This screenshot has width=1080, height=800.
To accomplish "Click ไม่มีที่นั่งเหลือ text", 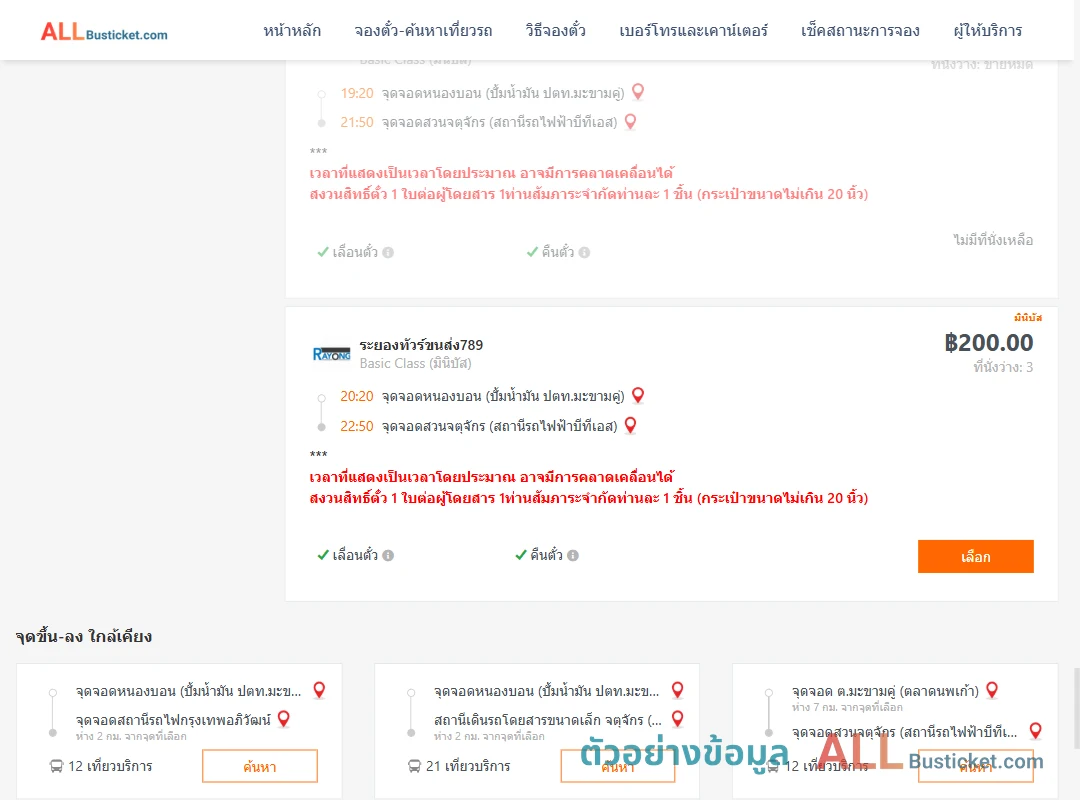I will 993,240.
